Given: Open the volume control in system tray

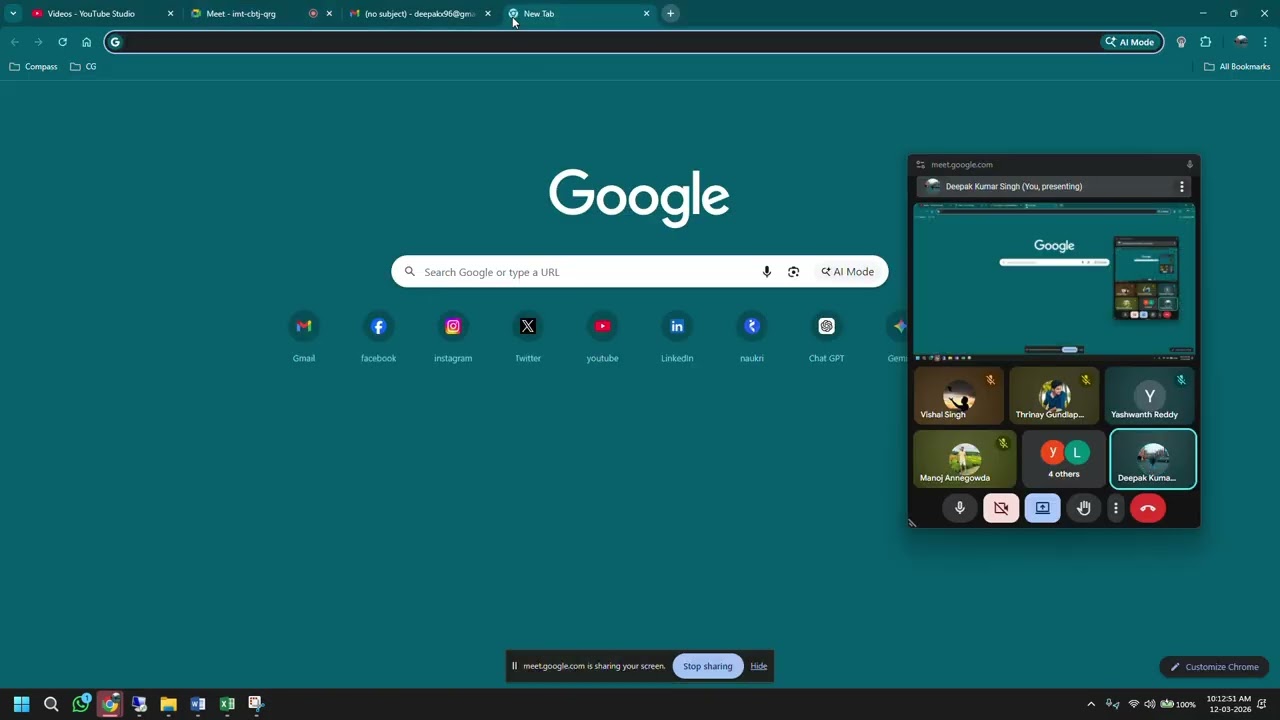Looking at the screenshot, I should pos(1150,704).
